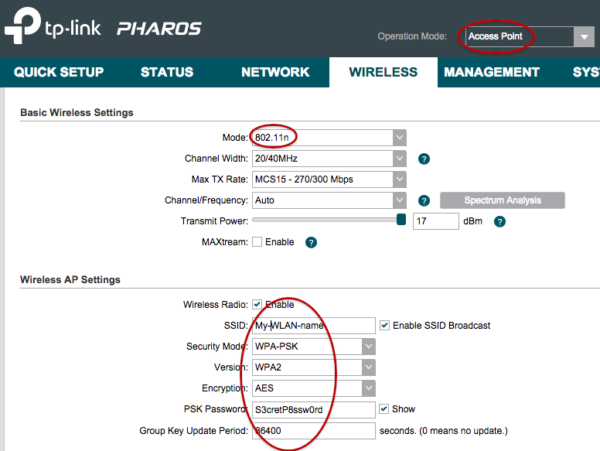Open the NETWORK tab

[x=275, y=72]
